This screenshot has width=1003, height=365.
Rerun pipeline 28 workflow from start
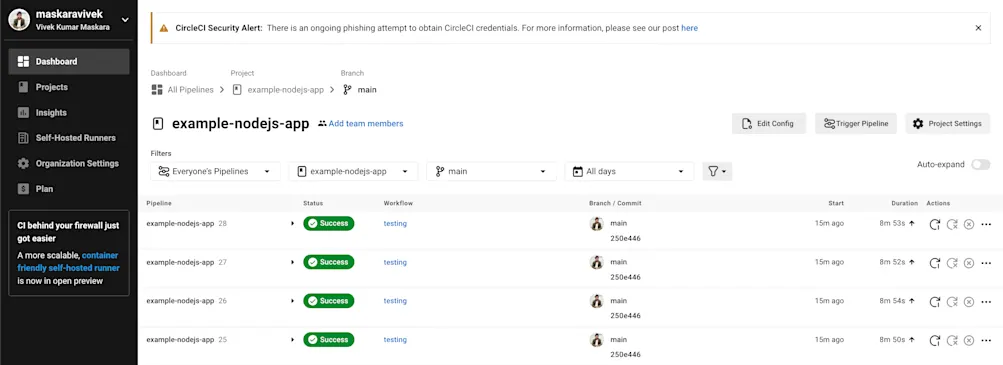pyautogui.click(x=935, y=224)
